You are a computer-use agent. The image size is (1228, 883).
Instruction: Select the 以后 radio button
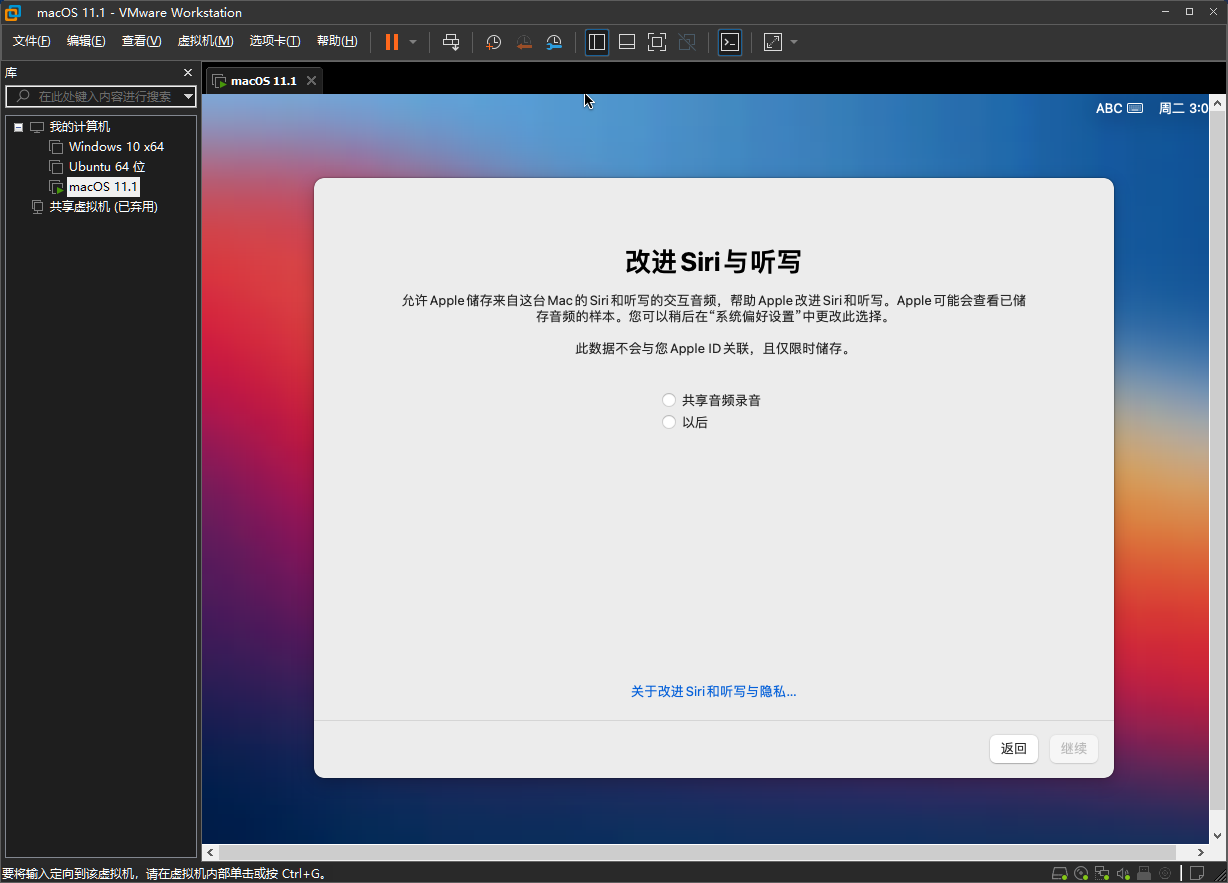pyautogui.click(x=669, y=422)
